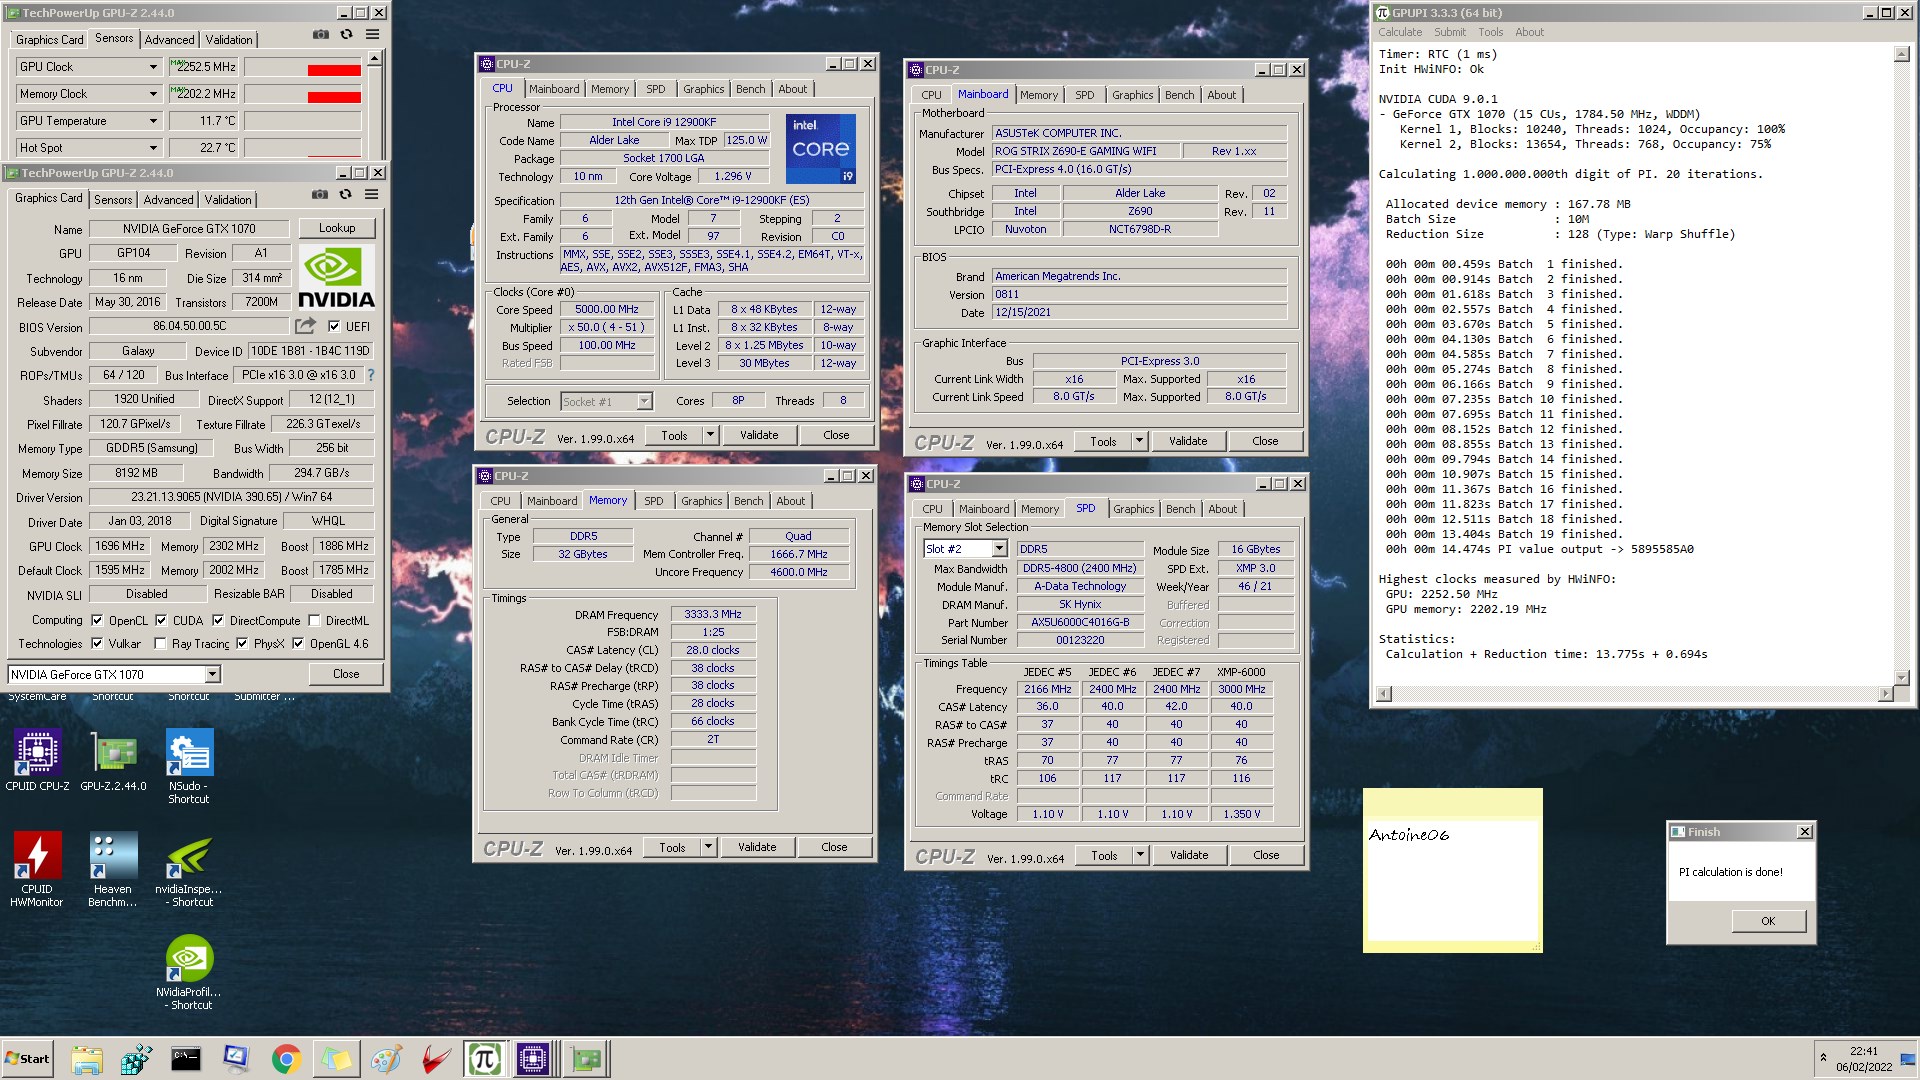Open Chrome from the taskbar
The width and height of the screenshot is (1920, 1080).
click(286, 1059)
